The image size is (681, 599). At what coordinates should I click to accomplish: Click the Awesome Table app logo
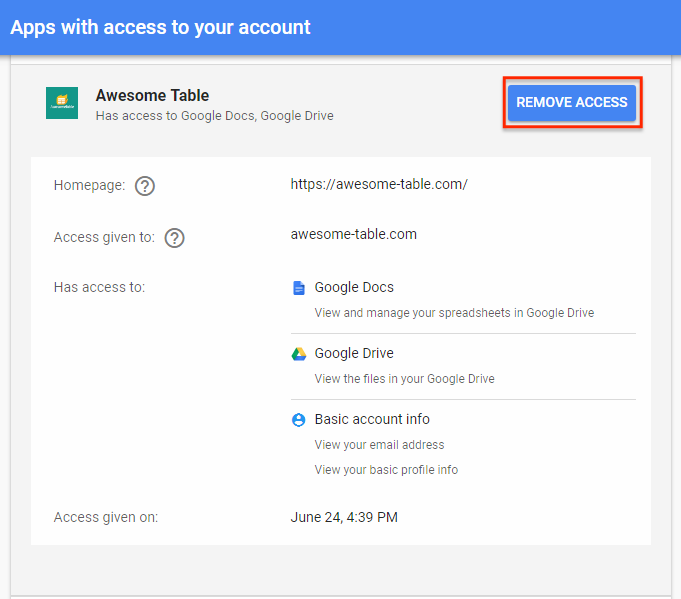pyautogui.click(x=62, y=103)
